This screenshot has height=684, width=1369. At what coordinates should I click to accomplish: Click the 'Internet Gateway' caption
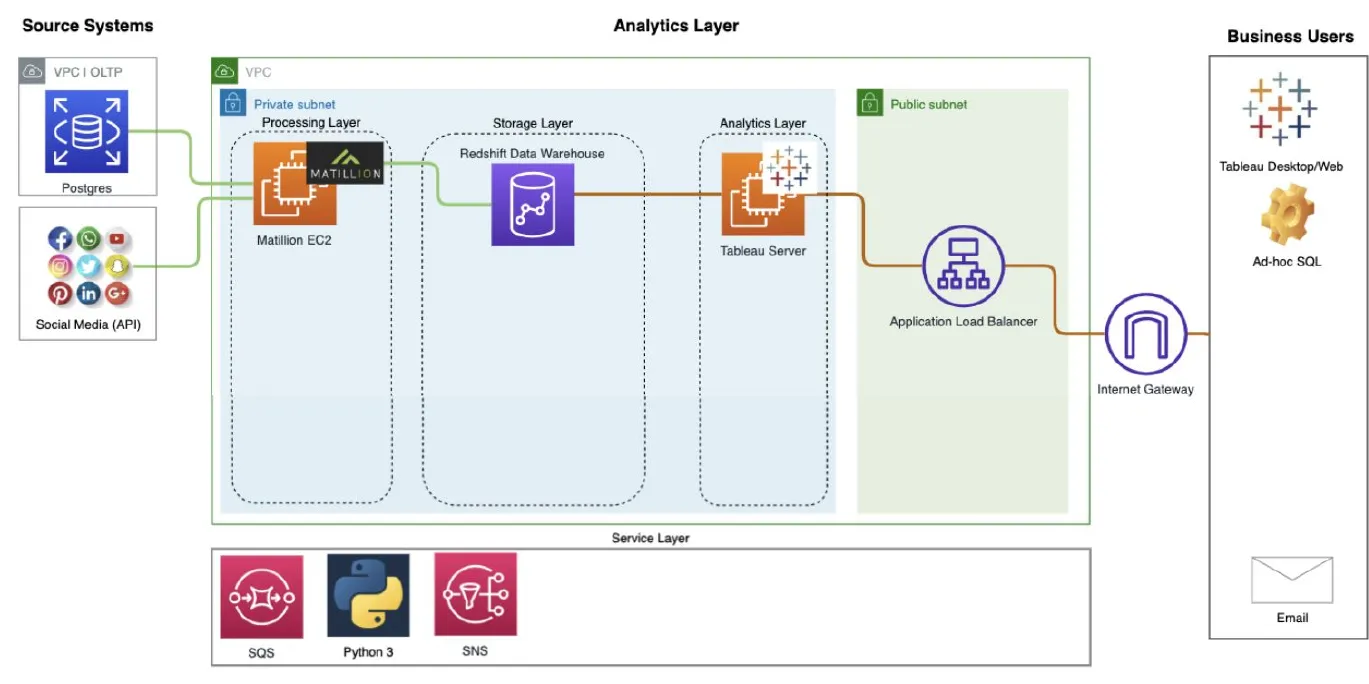click(x=1145, y=389)
